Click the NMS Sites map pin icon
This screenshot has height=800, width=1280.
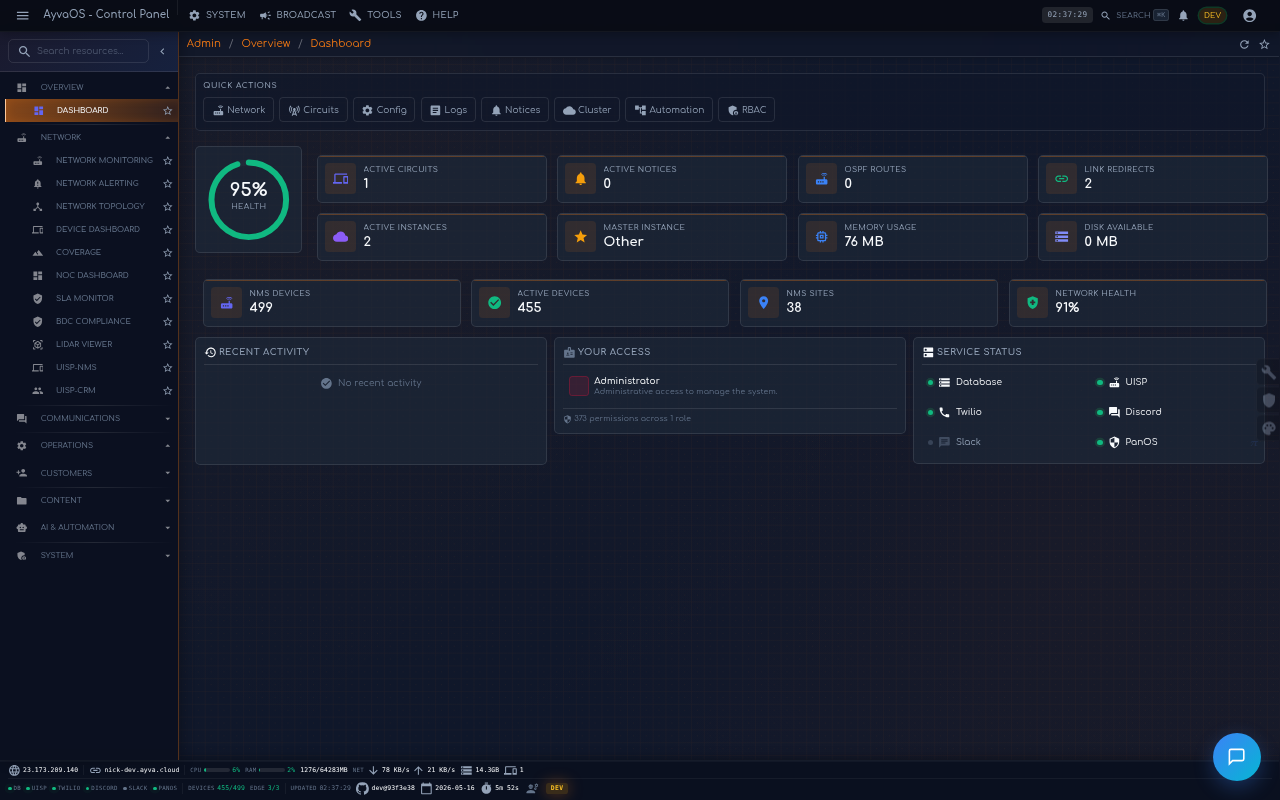tap(763, 303)
